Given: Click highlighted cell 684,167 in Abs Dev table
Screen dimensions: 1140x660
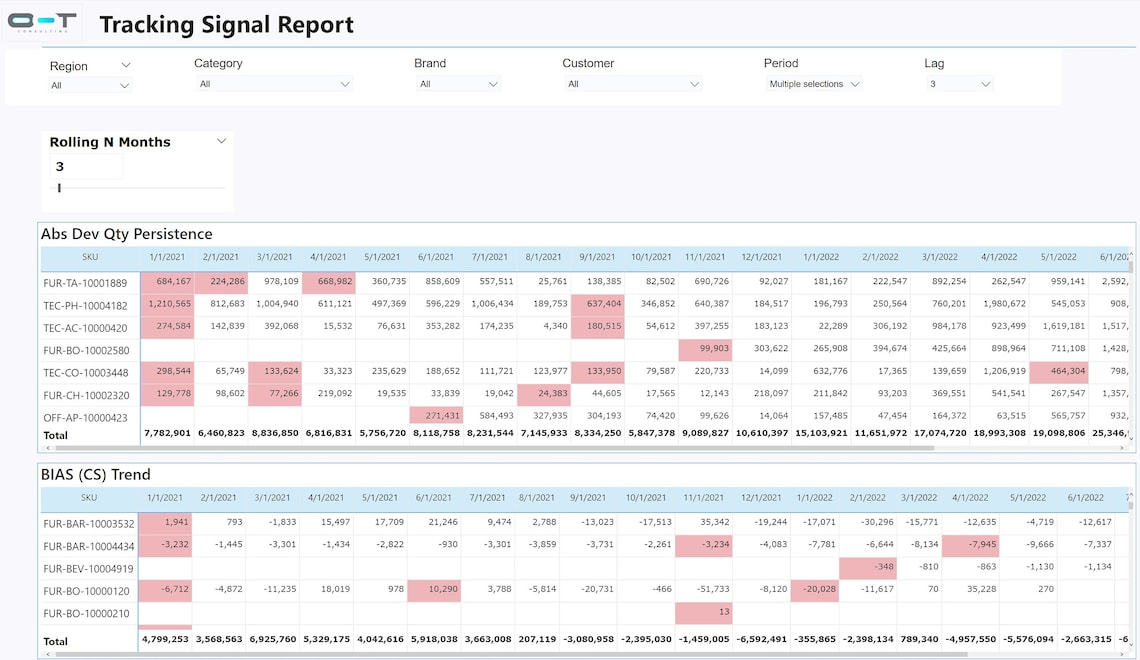Looking at the screenshot, I should click(x=166, y=283).
